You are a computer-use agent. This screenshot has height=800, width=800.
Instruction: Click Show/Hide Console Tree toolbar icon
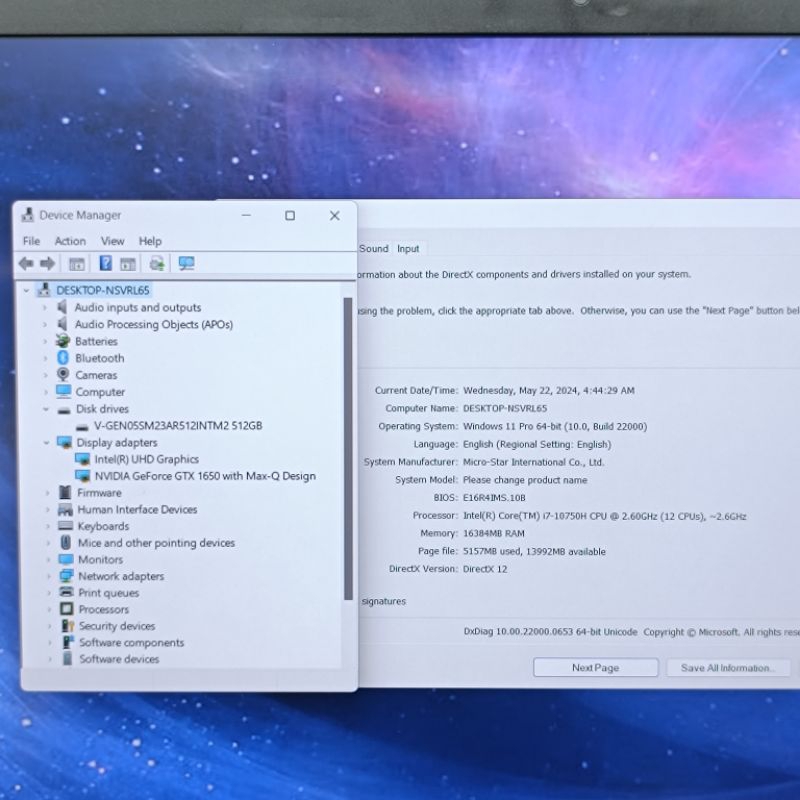tap(77, 264)
